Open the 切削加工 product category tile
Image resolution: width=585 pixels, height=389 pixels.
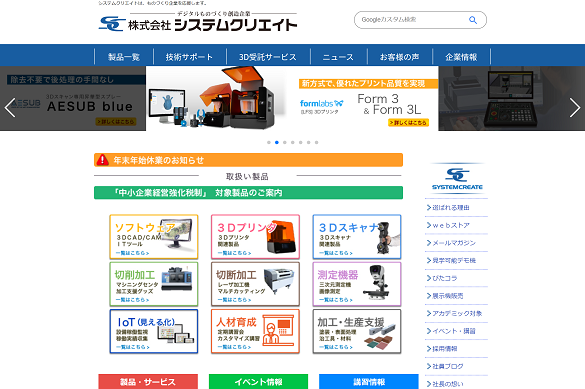click(x=154, y=284)
